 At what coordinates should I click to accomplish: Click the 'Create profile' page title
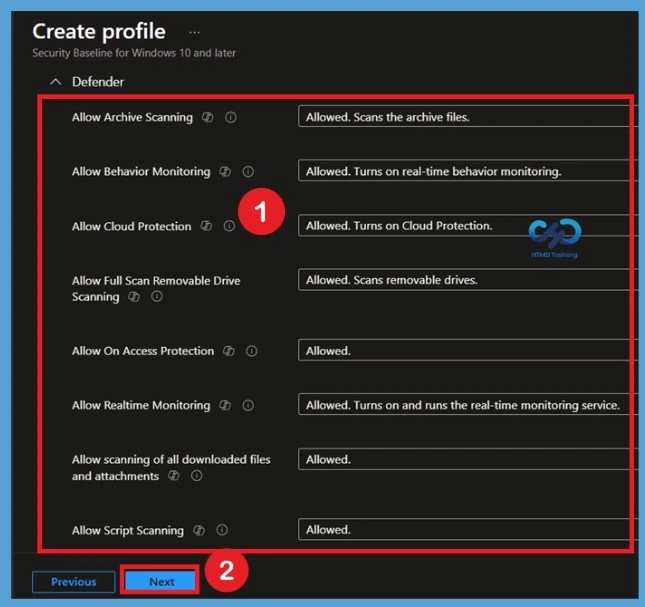(99, 32)
